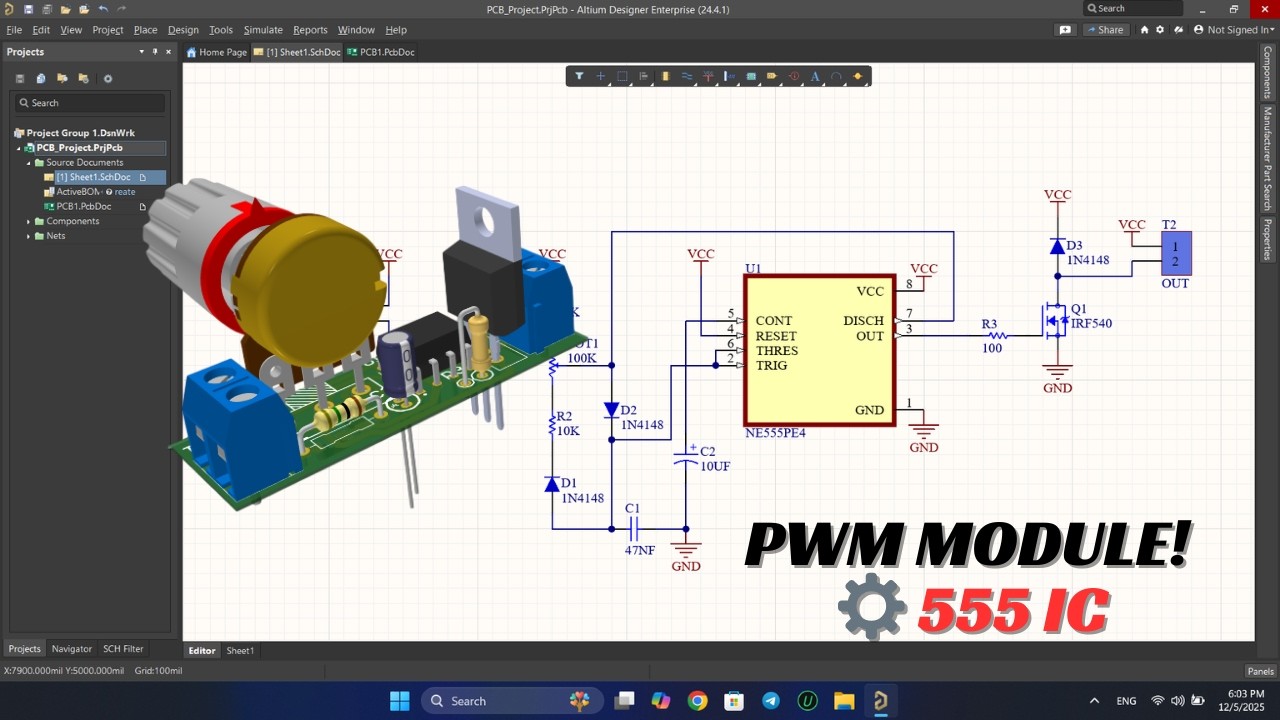This screenshot has width=1280, height=720.
Task: Select the Arc drawing tool
Action: [x=836, y=76]
